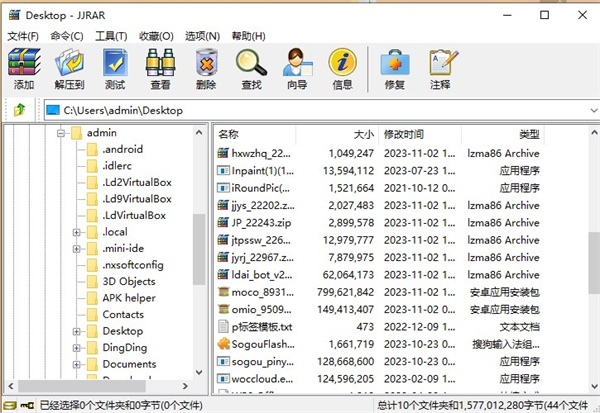Click size value 799,621,842
600x413 pixels.
click(x=345, y=292)
